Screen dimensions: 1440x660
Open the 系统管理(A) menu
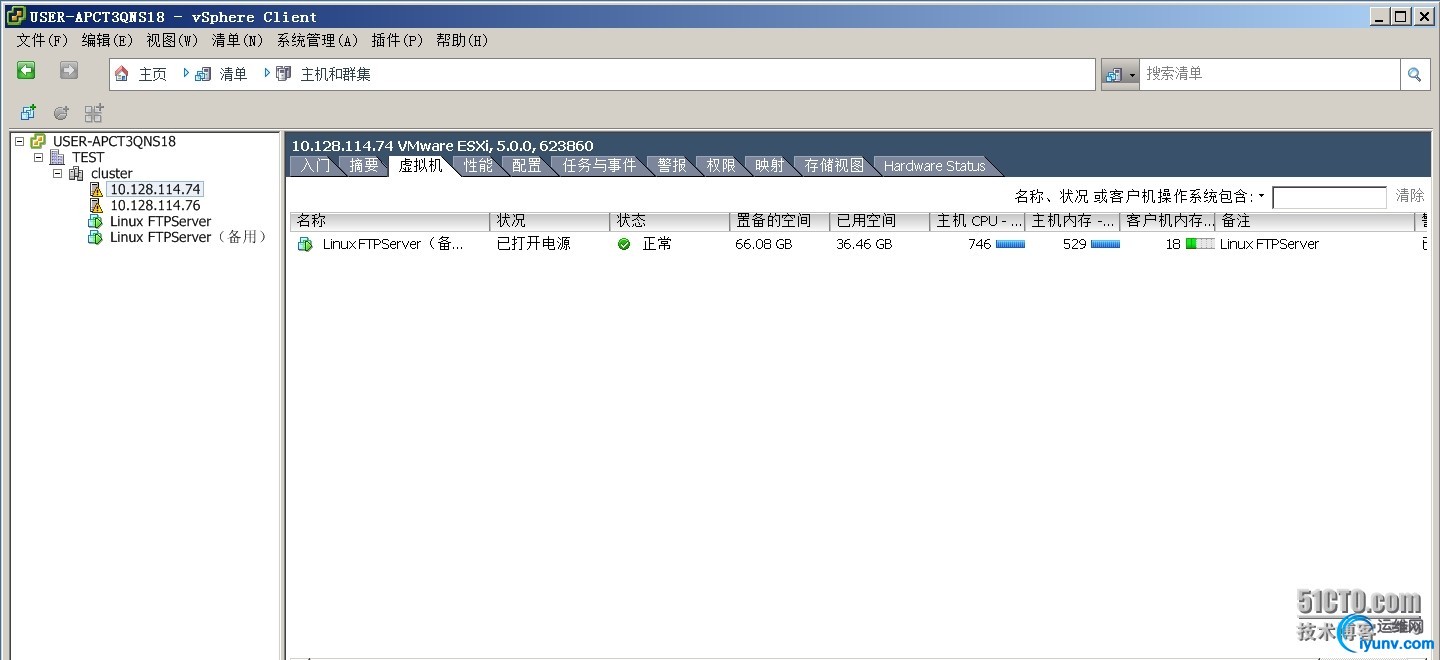click(317, 40)
